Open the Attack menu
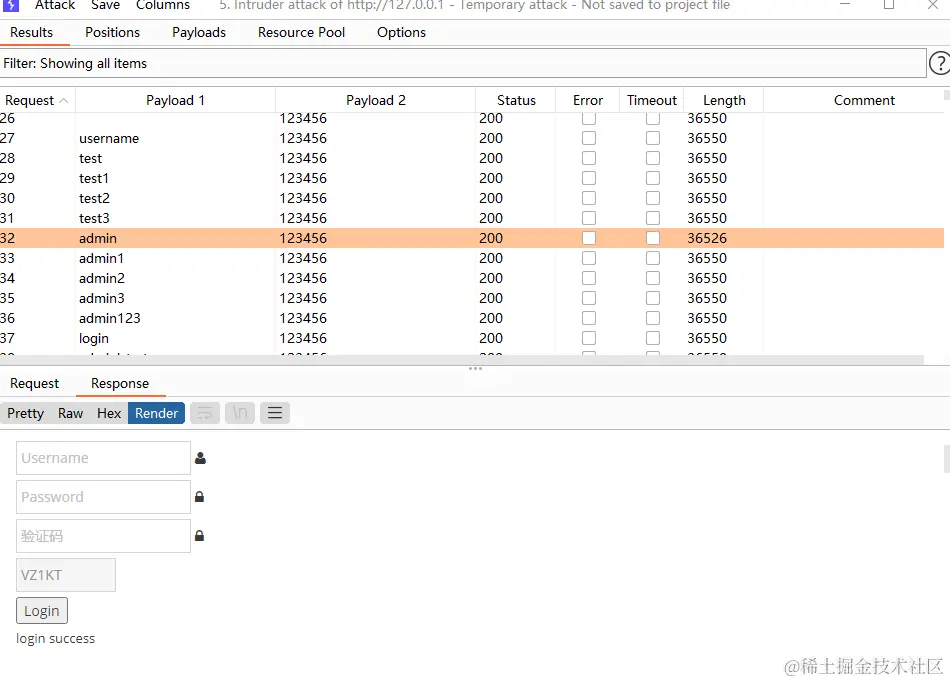This screenshot has width=950, height=683. point(55,5)
